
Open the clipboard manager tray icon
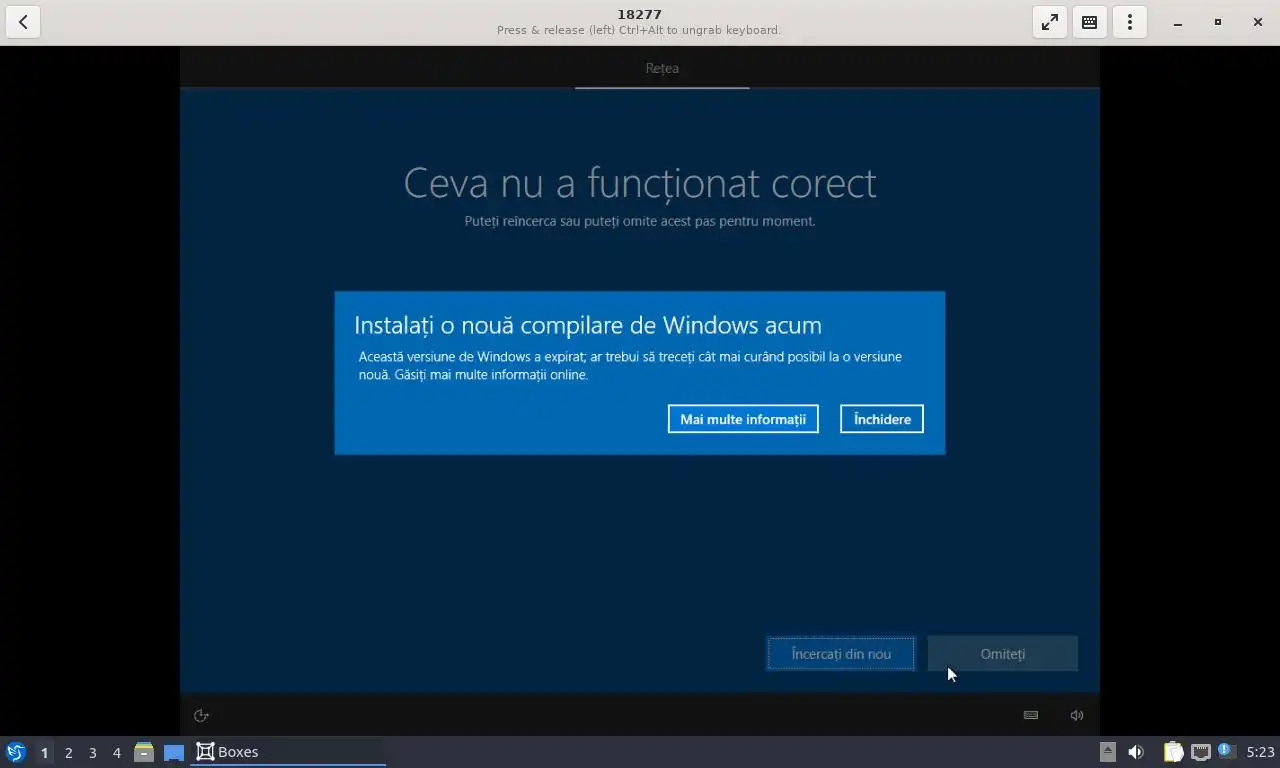tap(1173, 752)
